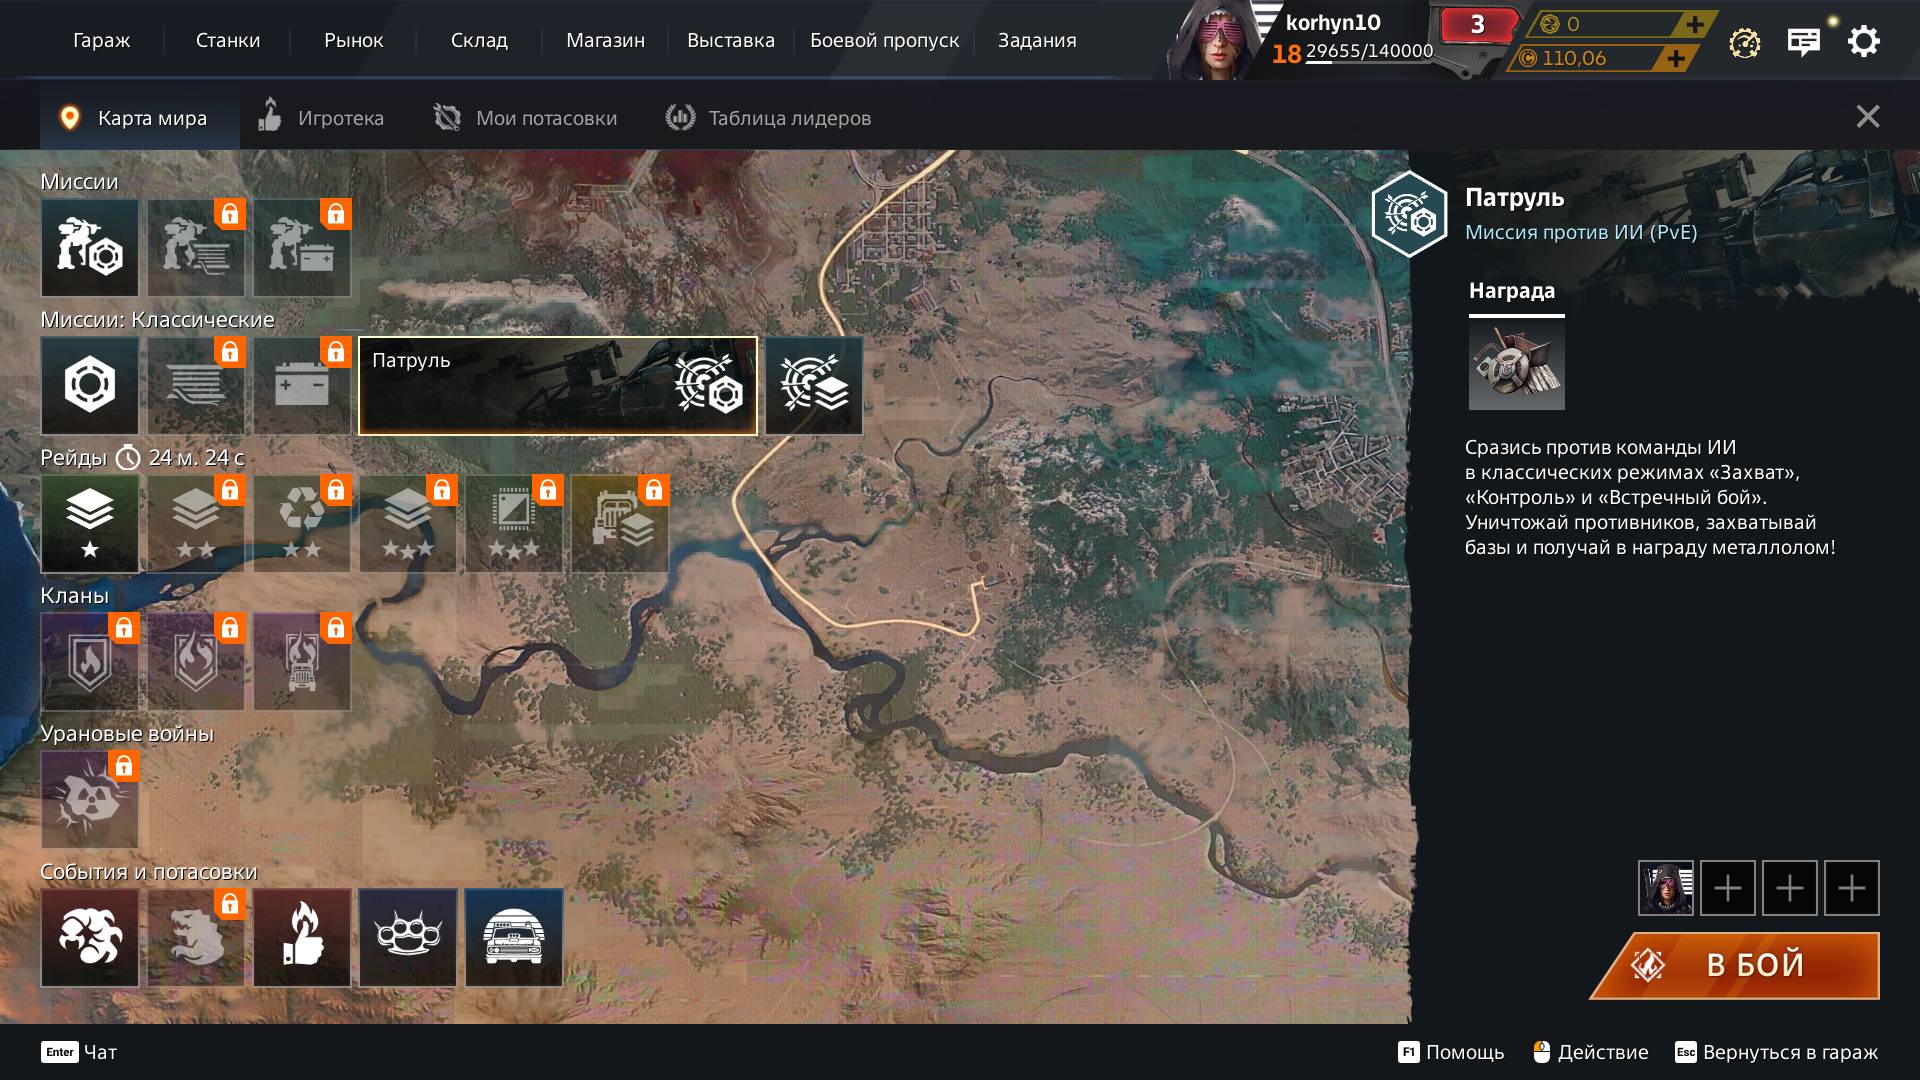Click the scrap metal reward thumbnail
1920x1080 pixels.
click(x=1516, y=366)
